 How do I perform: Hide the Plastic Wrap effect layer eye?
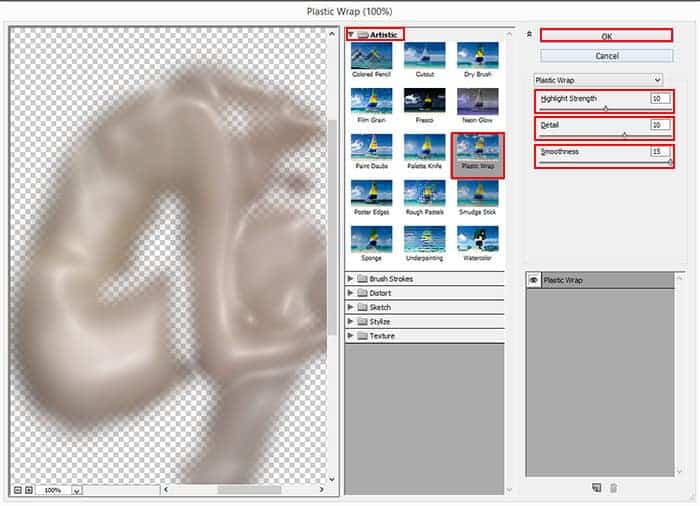[x=533, y=280]
